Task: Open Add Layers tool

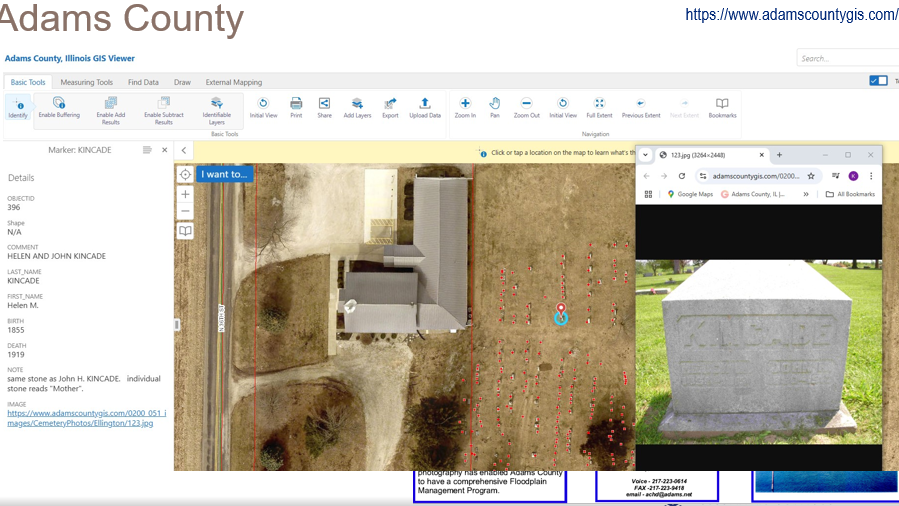Action: tap(357, 107)
